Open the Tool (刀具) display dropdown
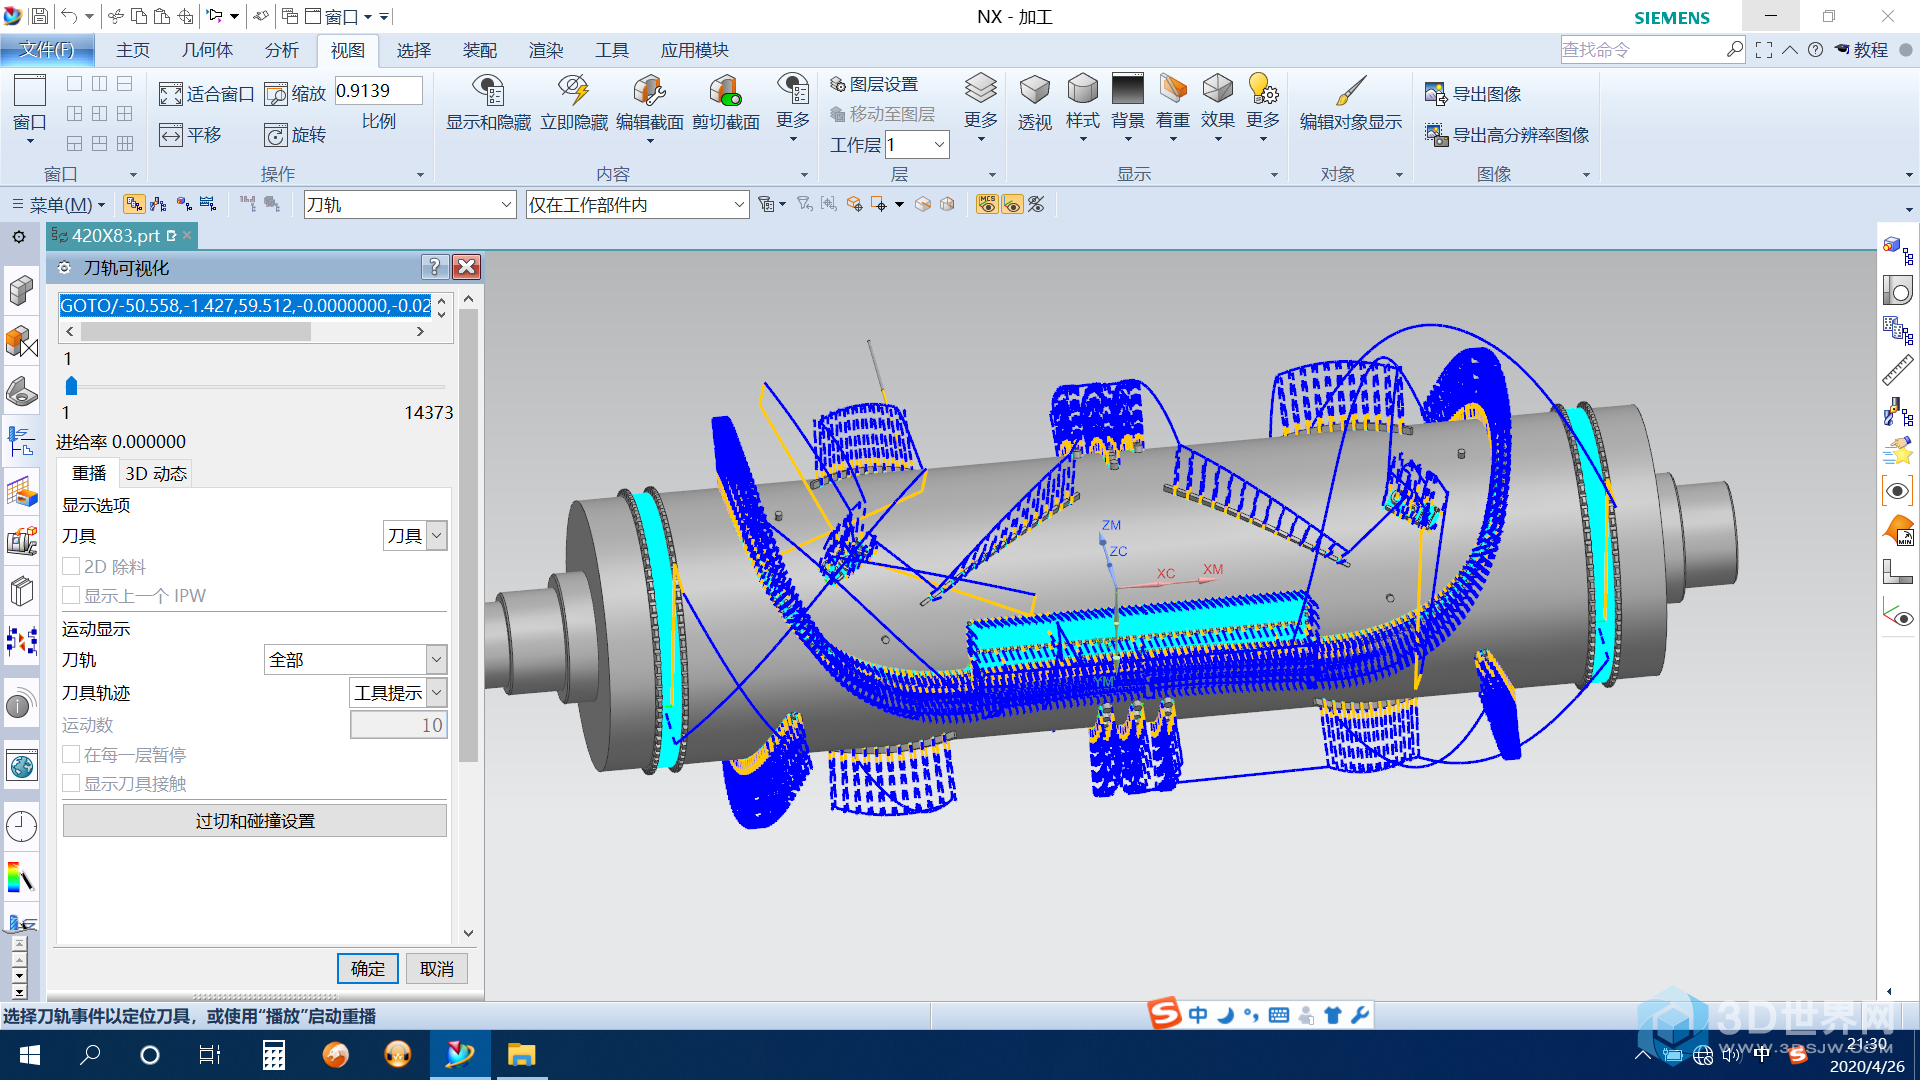Screen dimensions: 1920x1080 (415, 535)
